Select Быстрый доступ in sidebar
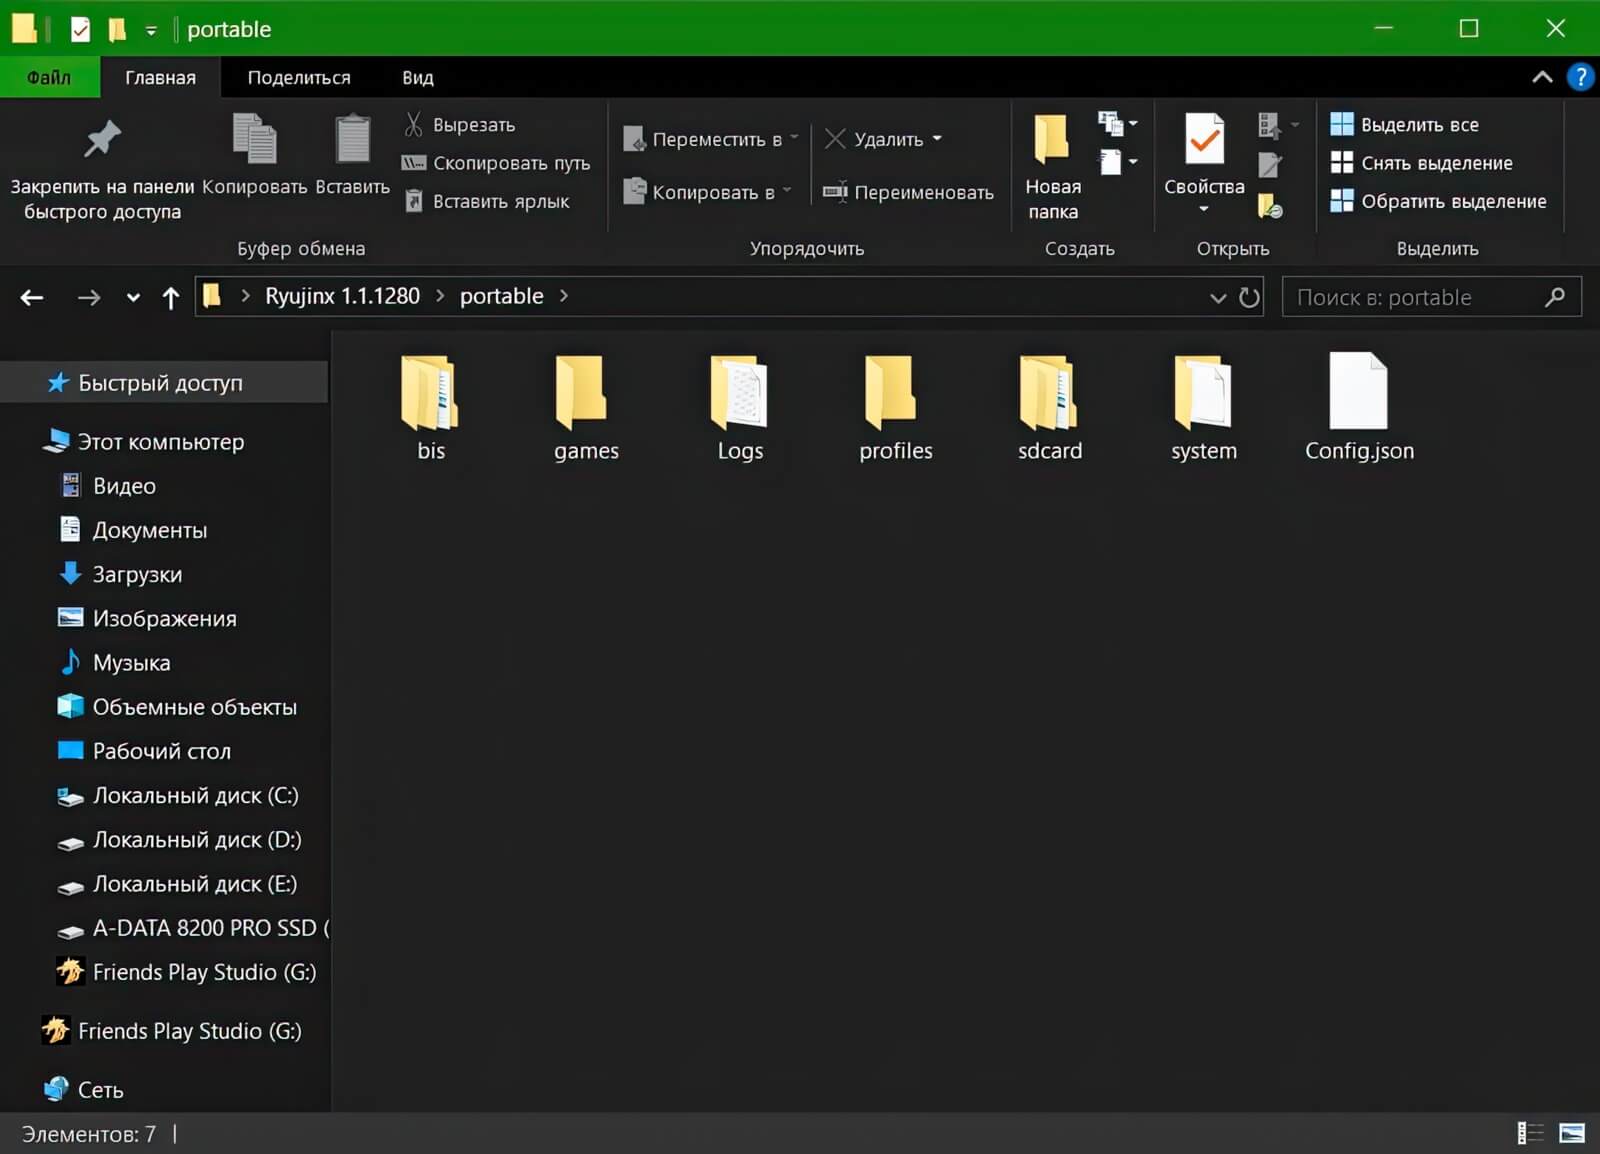 [164, 382]
